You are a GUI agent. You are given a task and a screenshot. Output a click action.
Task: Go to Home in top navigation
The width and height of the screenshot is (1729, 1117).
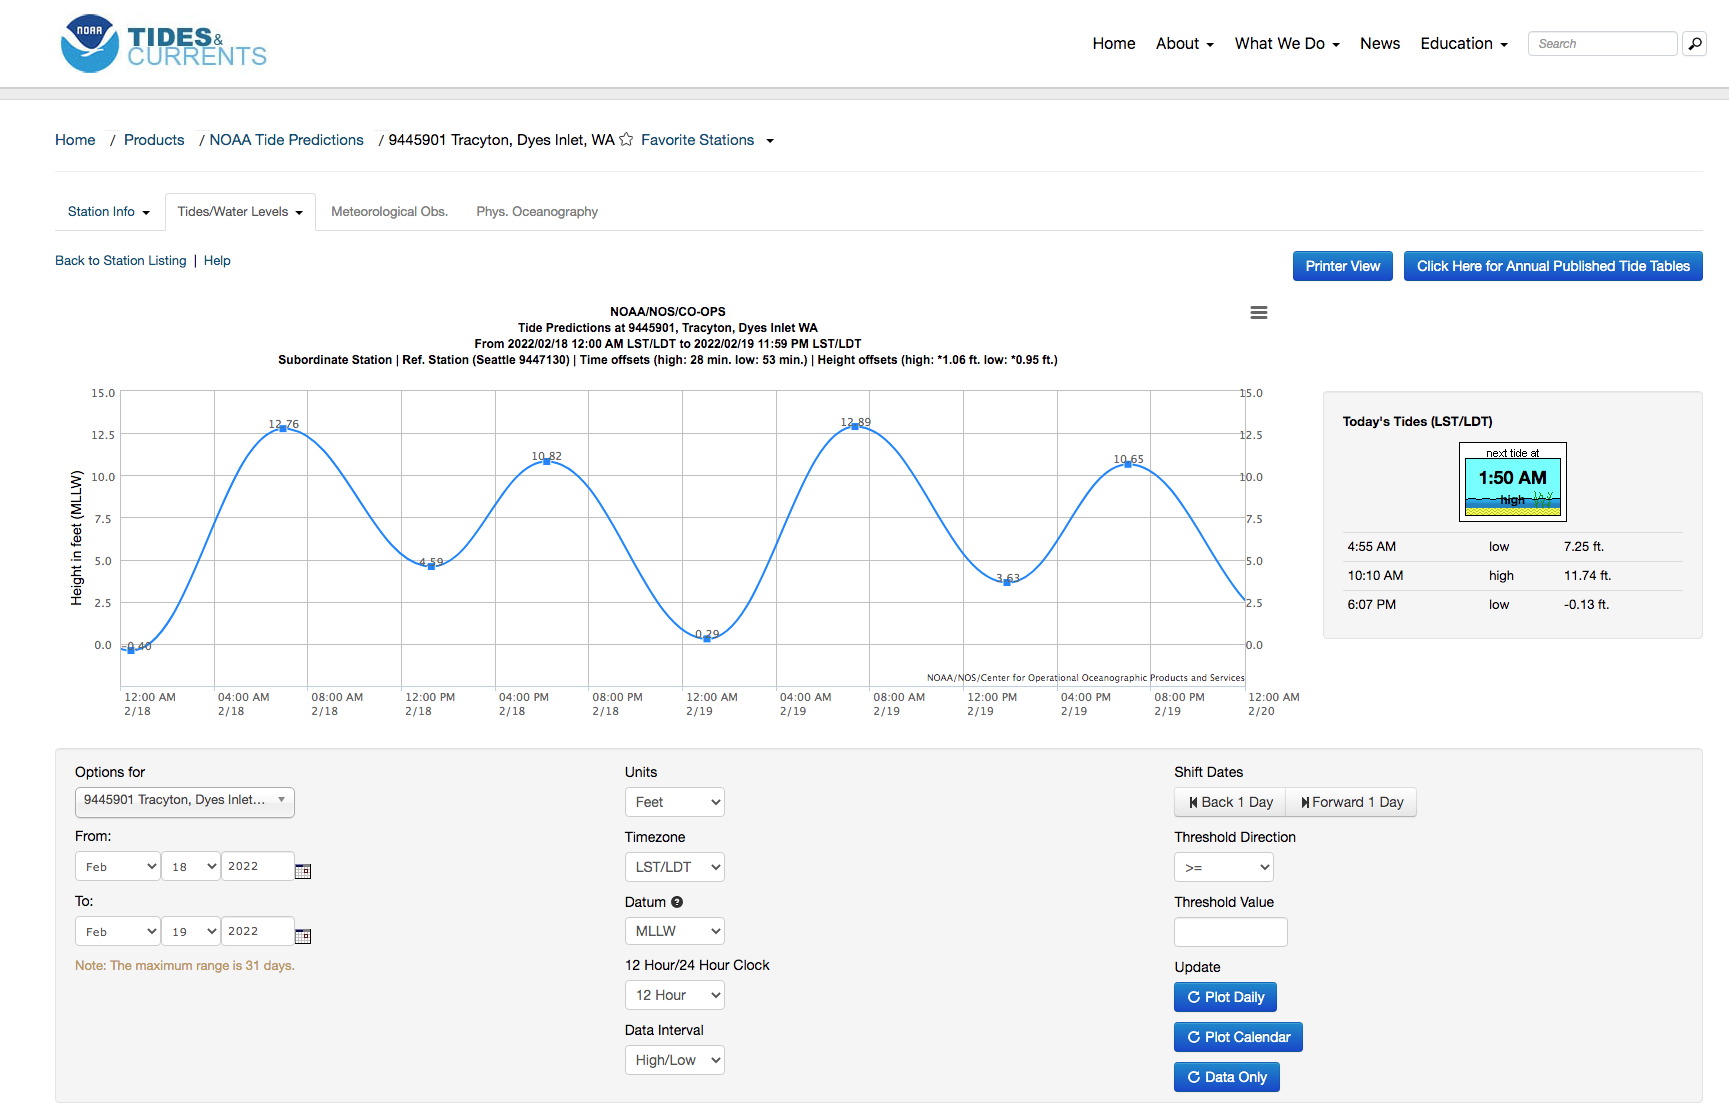click(1114, 44)
